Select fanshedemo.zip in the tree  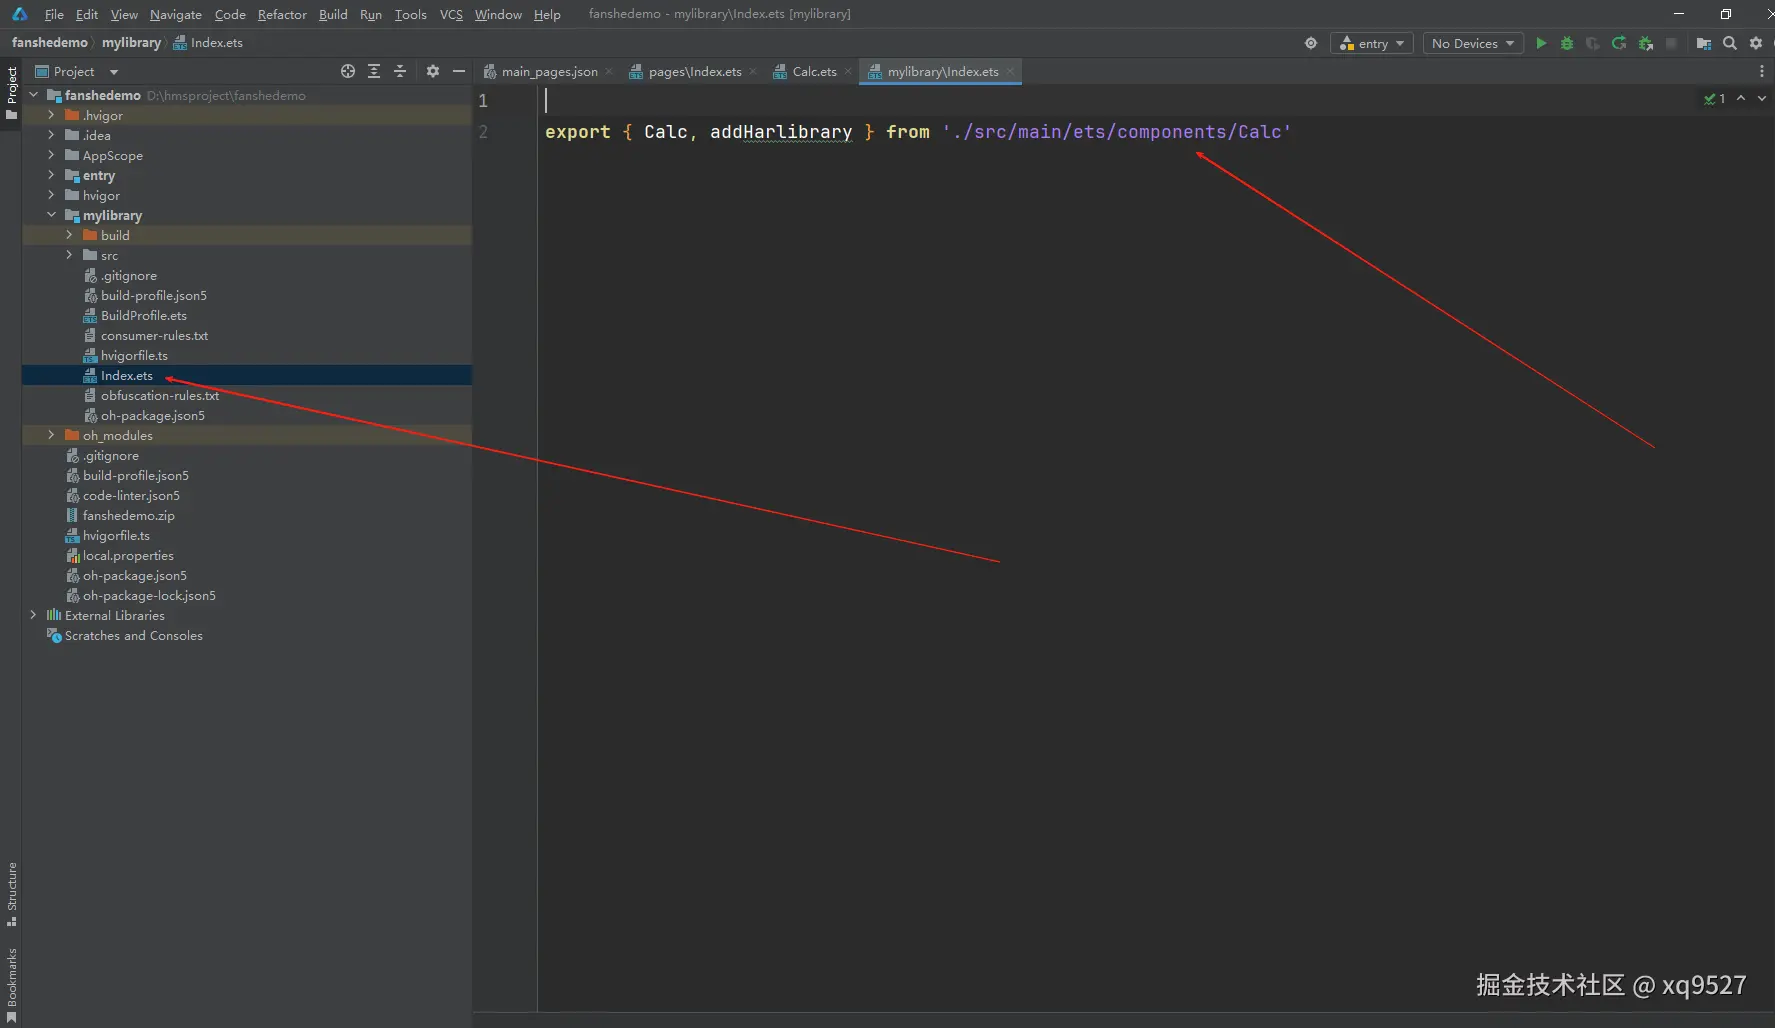(128, 515)
